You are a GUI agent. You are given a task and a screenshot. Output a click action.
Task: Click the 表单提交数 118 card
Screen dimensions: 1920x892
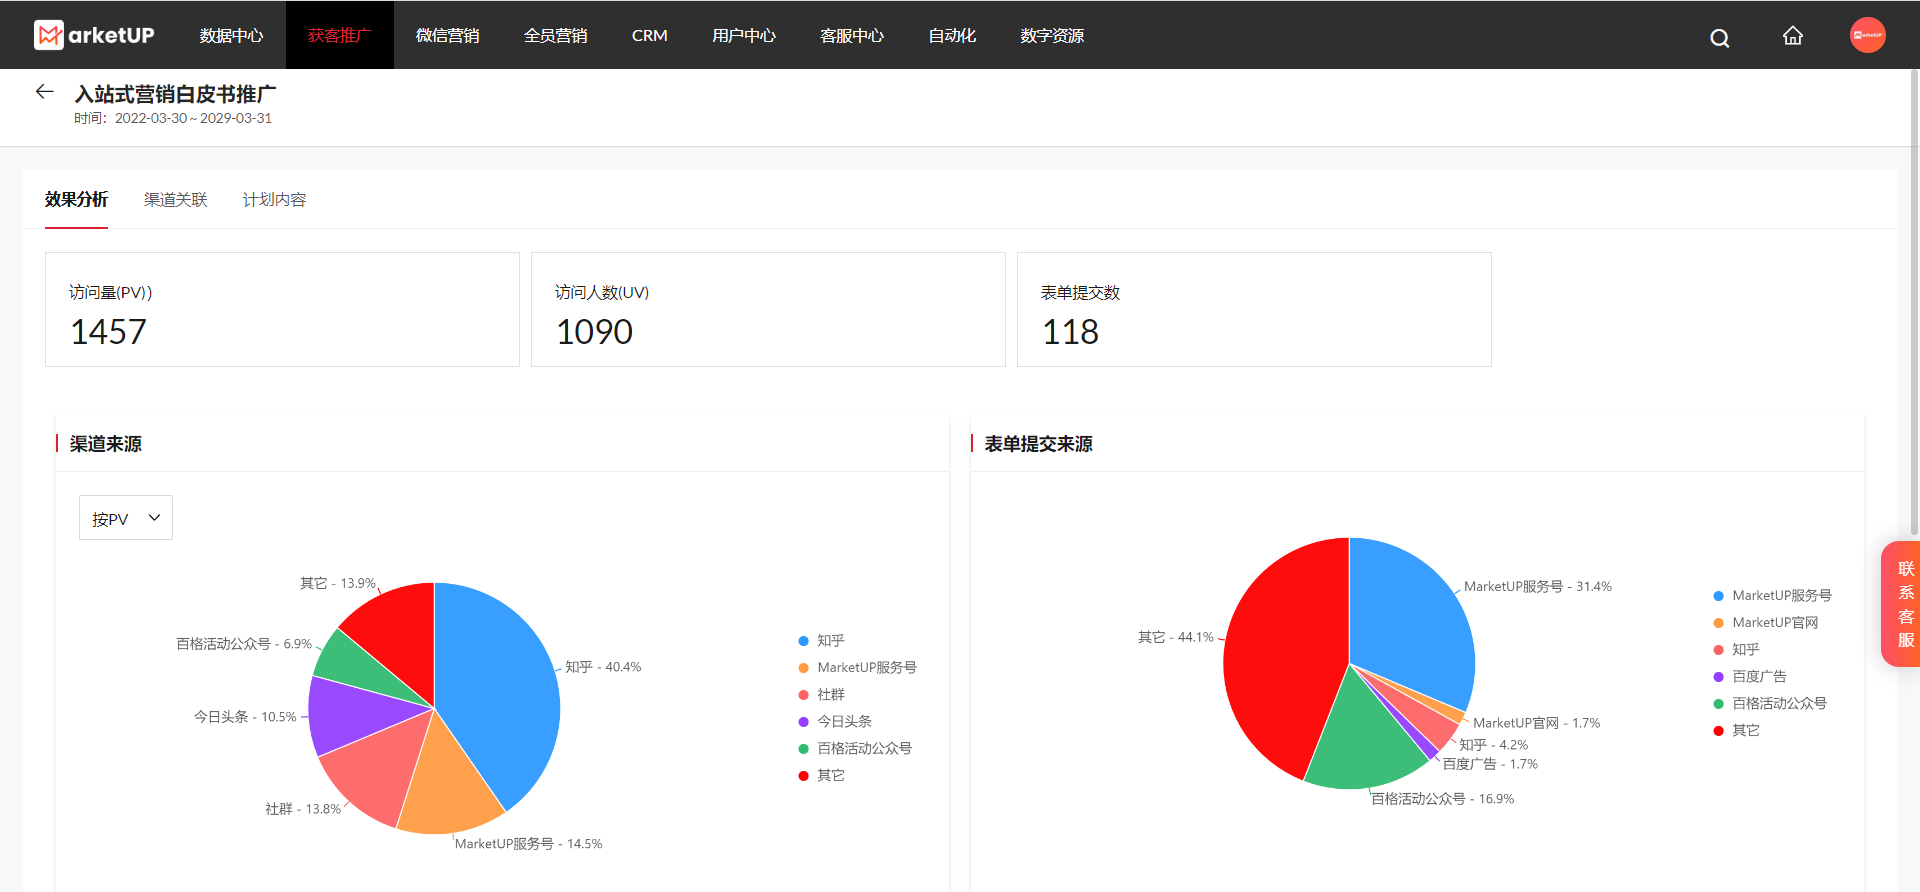click(1254, 309)
